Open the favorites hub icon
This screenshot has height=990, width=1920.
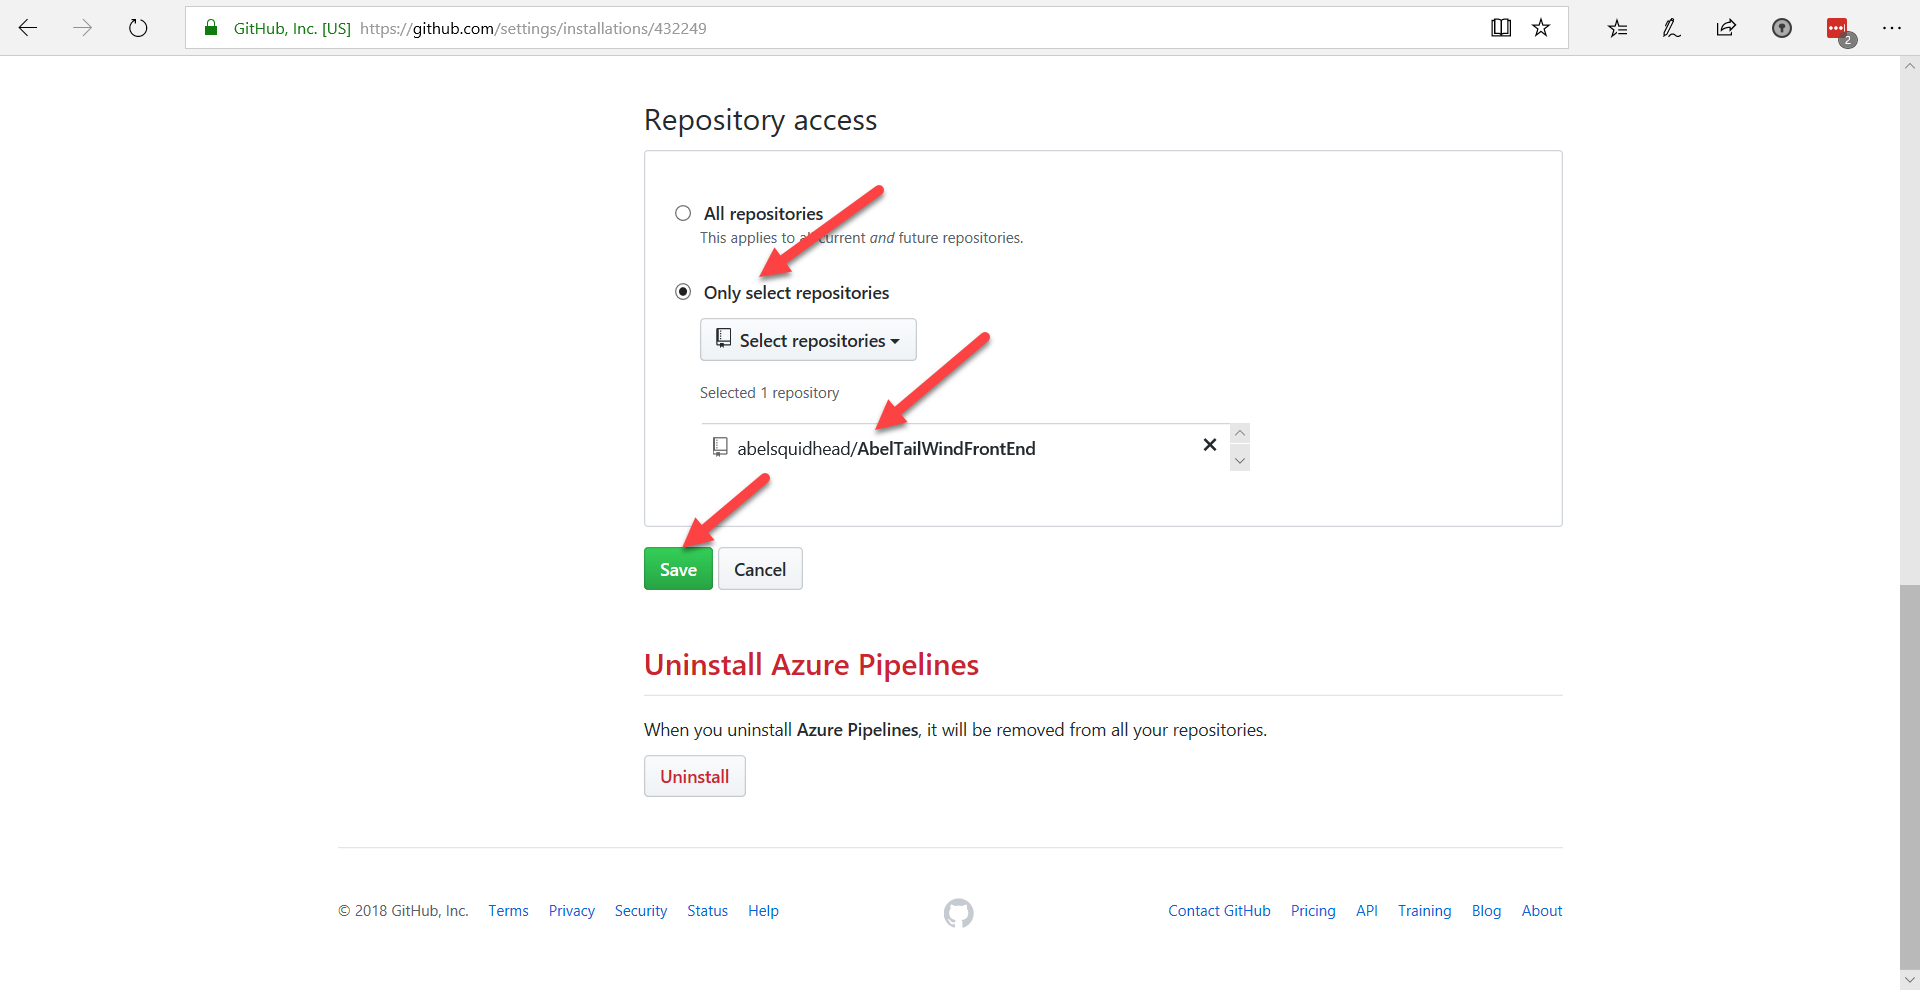click(1617, 28)
